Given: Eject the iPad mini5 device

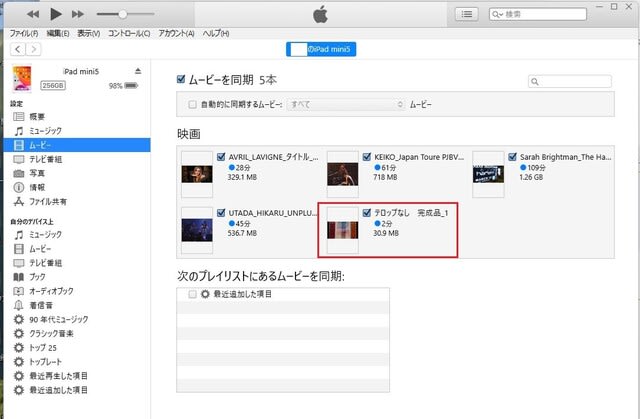Looking at the screenshot, I should [138, 71].
